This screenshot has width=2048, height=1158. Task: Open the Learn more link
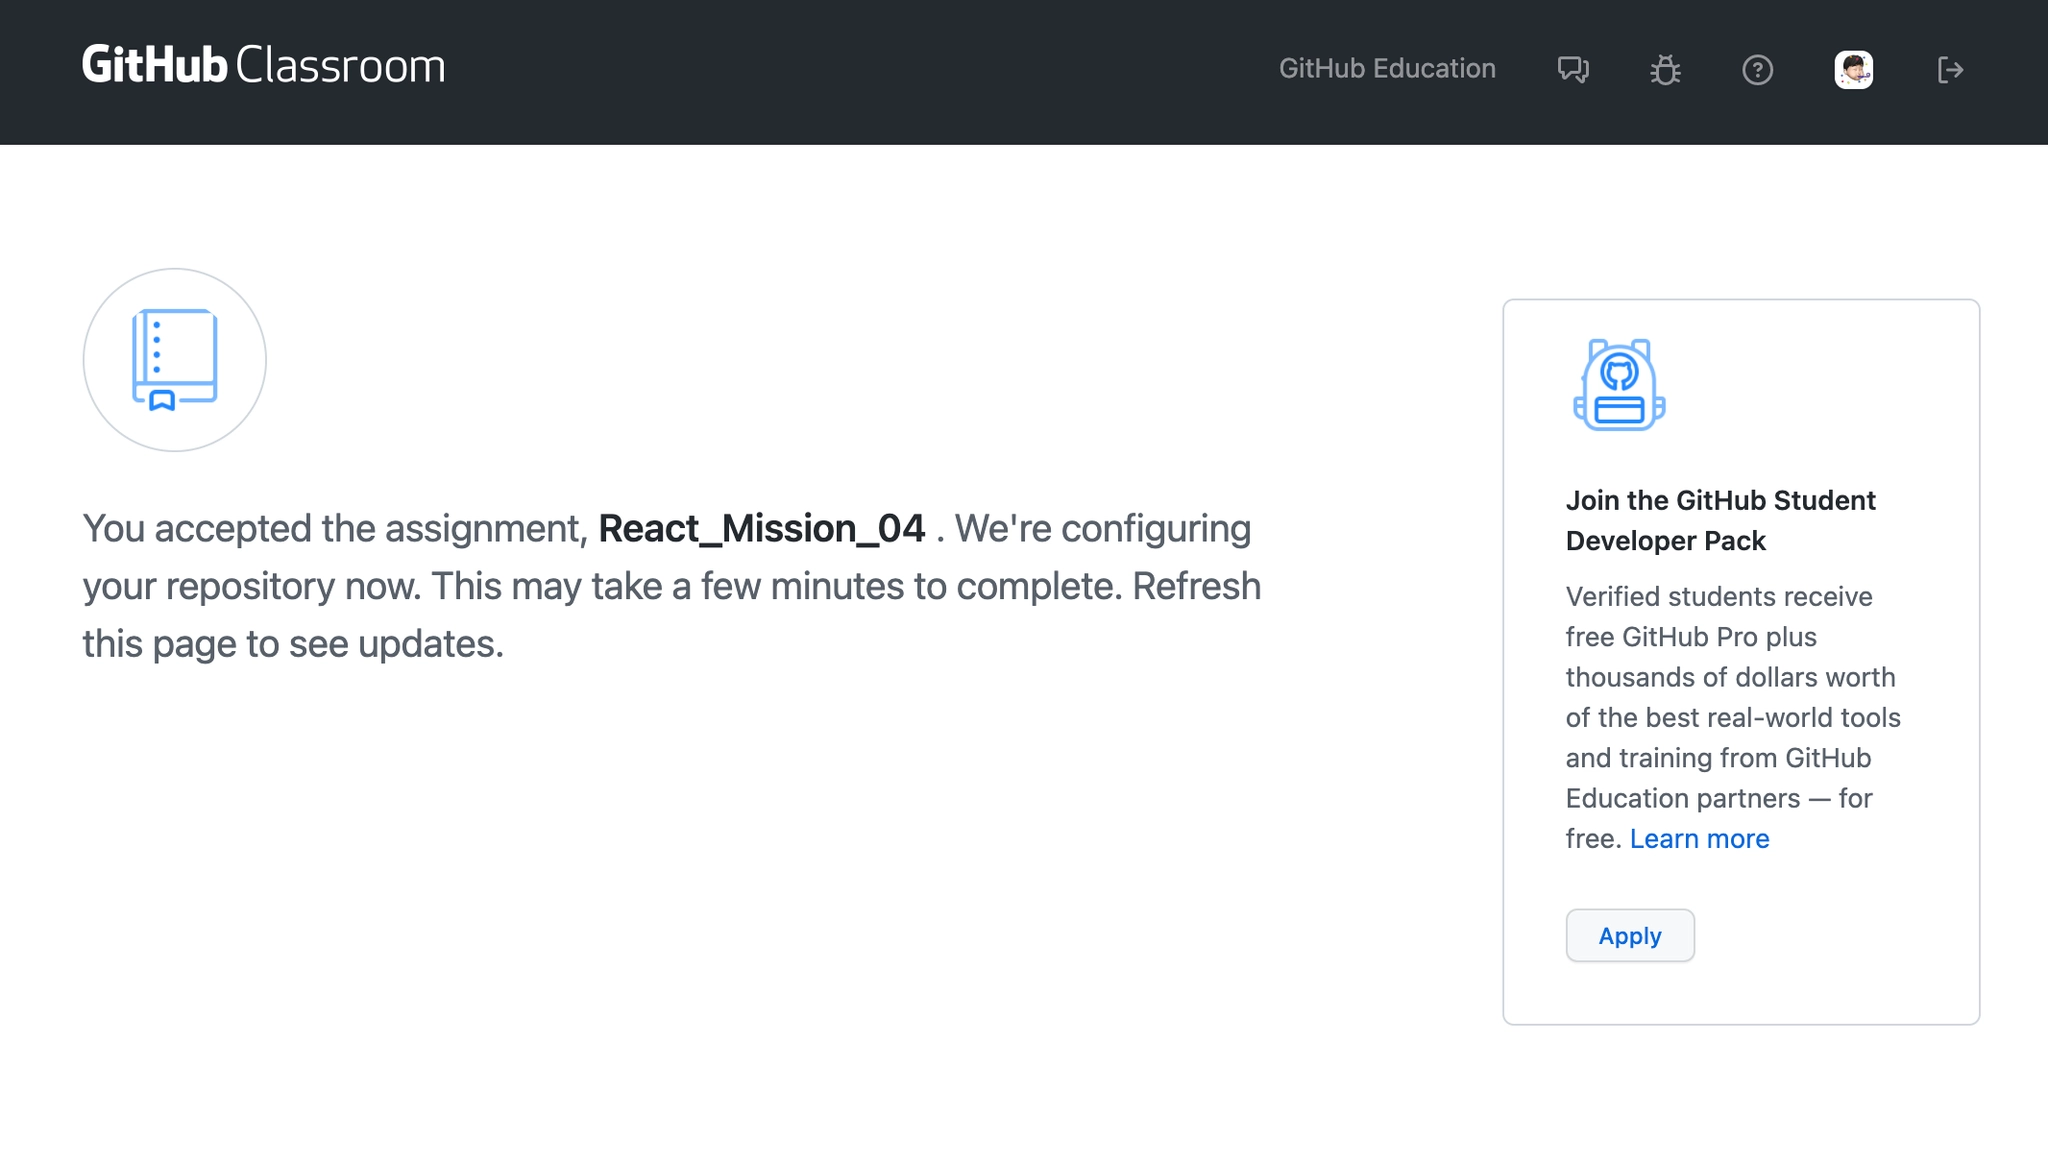coord(1699,838)
